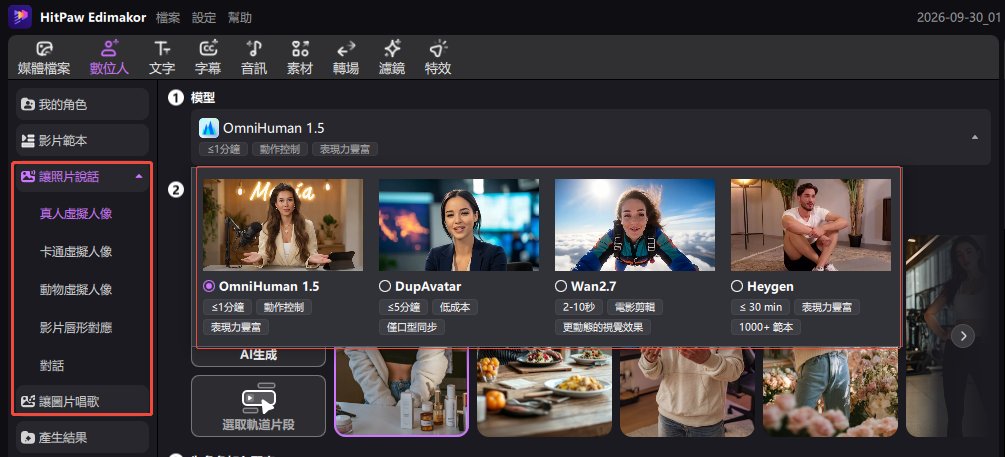Click the ≤5分鐘 tag under DupAvatar
Viewport: 1005px width, 457px height.
click(403, 307)
